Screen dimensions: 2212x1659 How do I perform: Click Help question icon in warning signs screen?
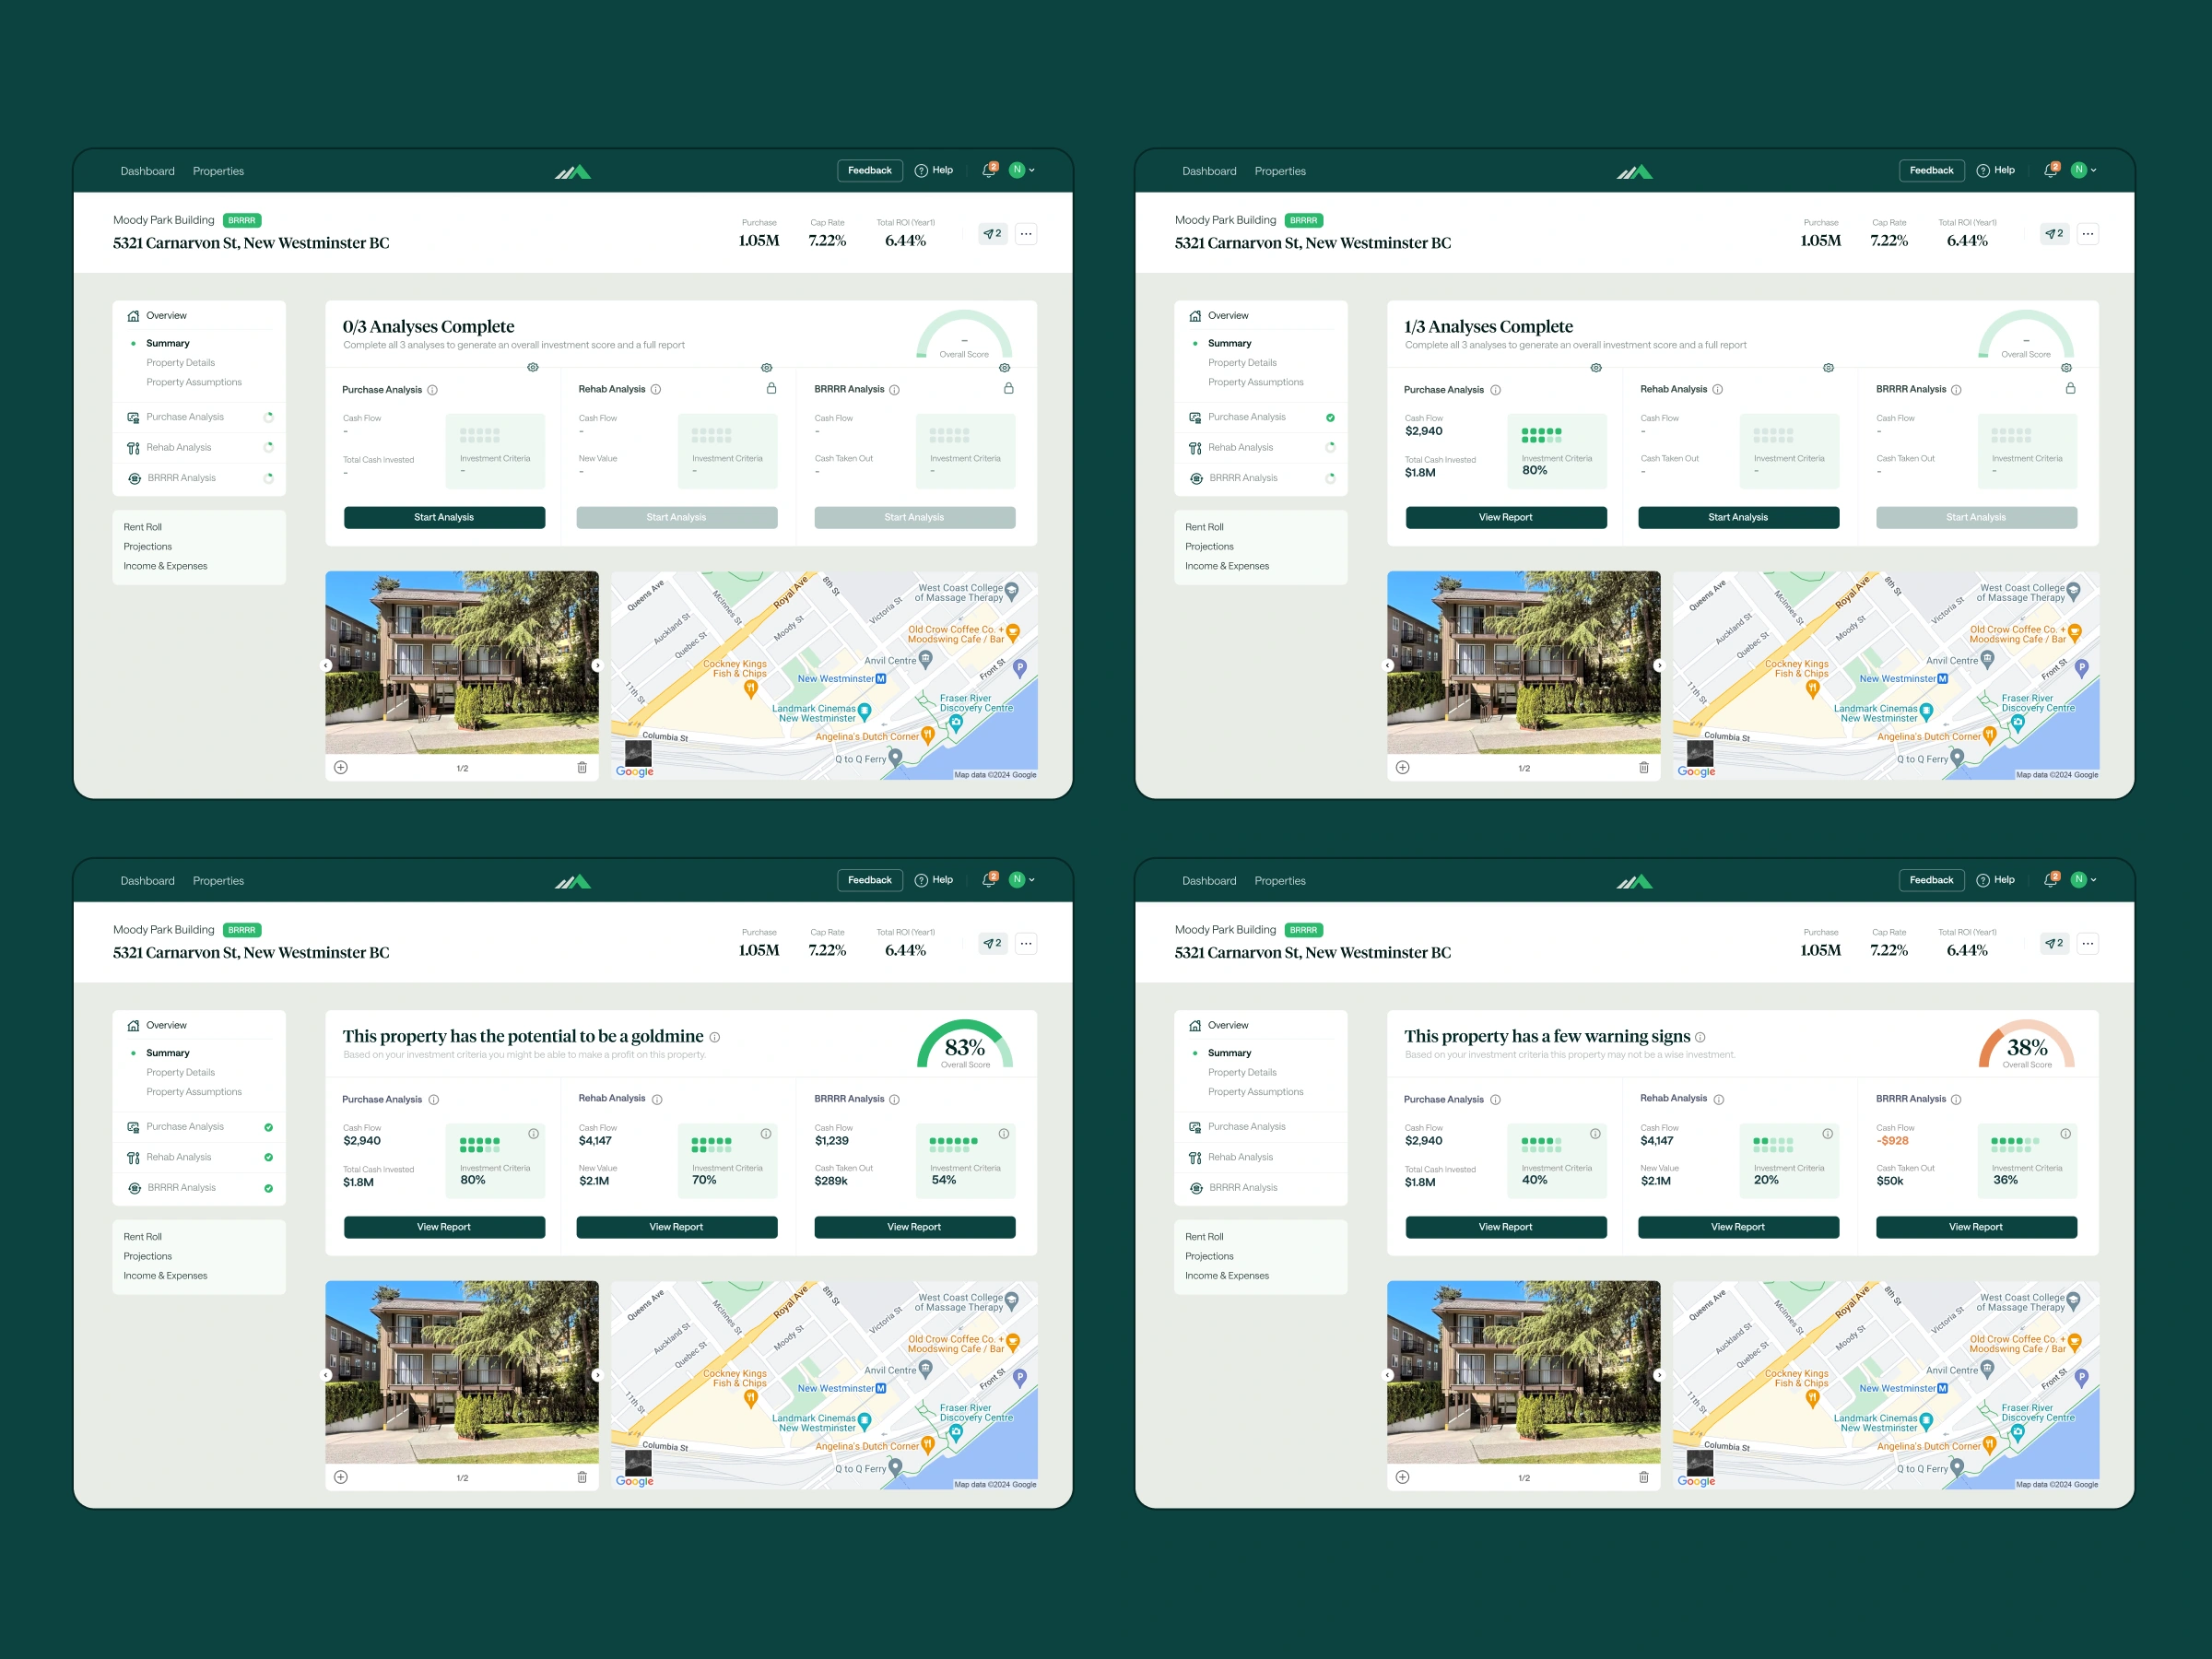tap(1982, 880)
